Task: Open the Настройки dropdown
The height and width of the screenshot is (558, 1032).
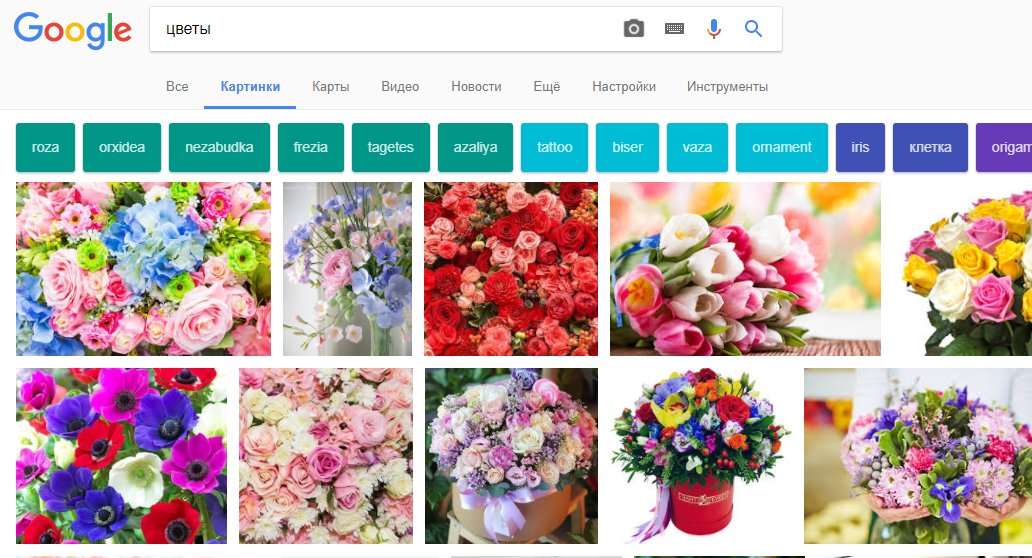Action: (x=624, y=86)
